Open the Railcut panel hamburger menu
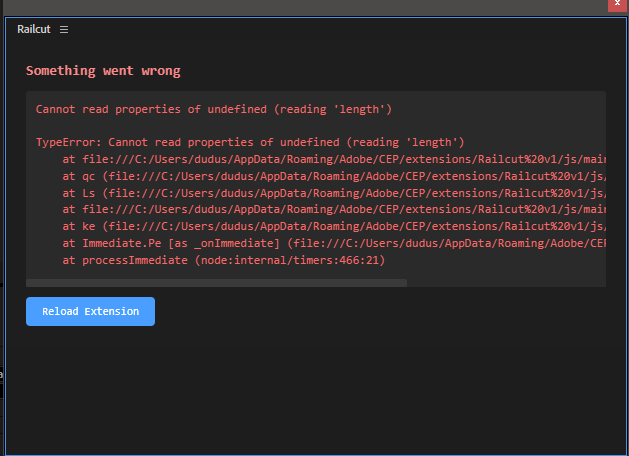 tap(64, 30)
